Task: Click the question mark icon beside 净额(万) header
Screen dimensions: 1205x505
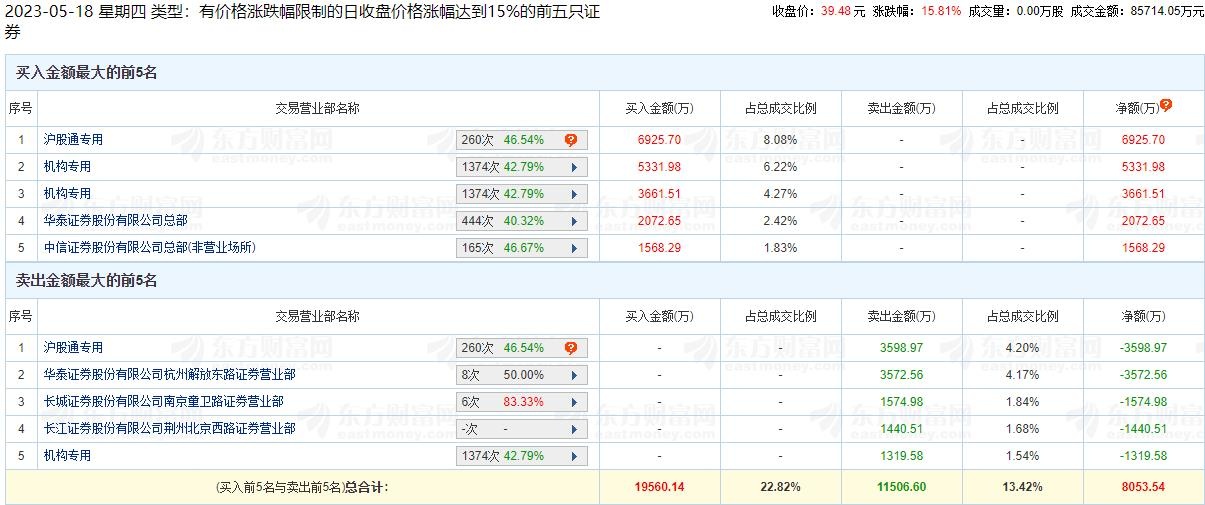Action: click(1166, 105)
